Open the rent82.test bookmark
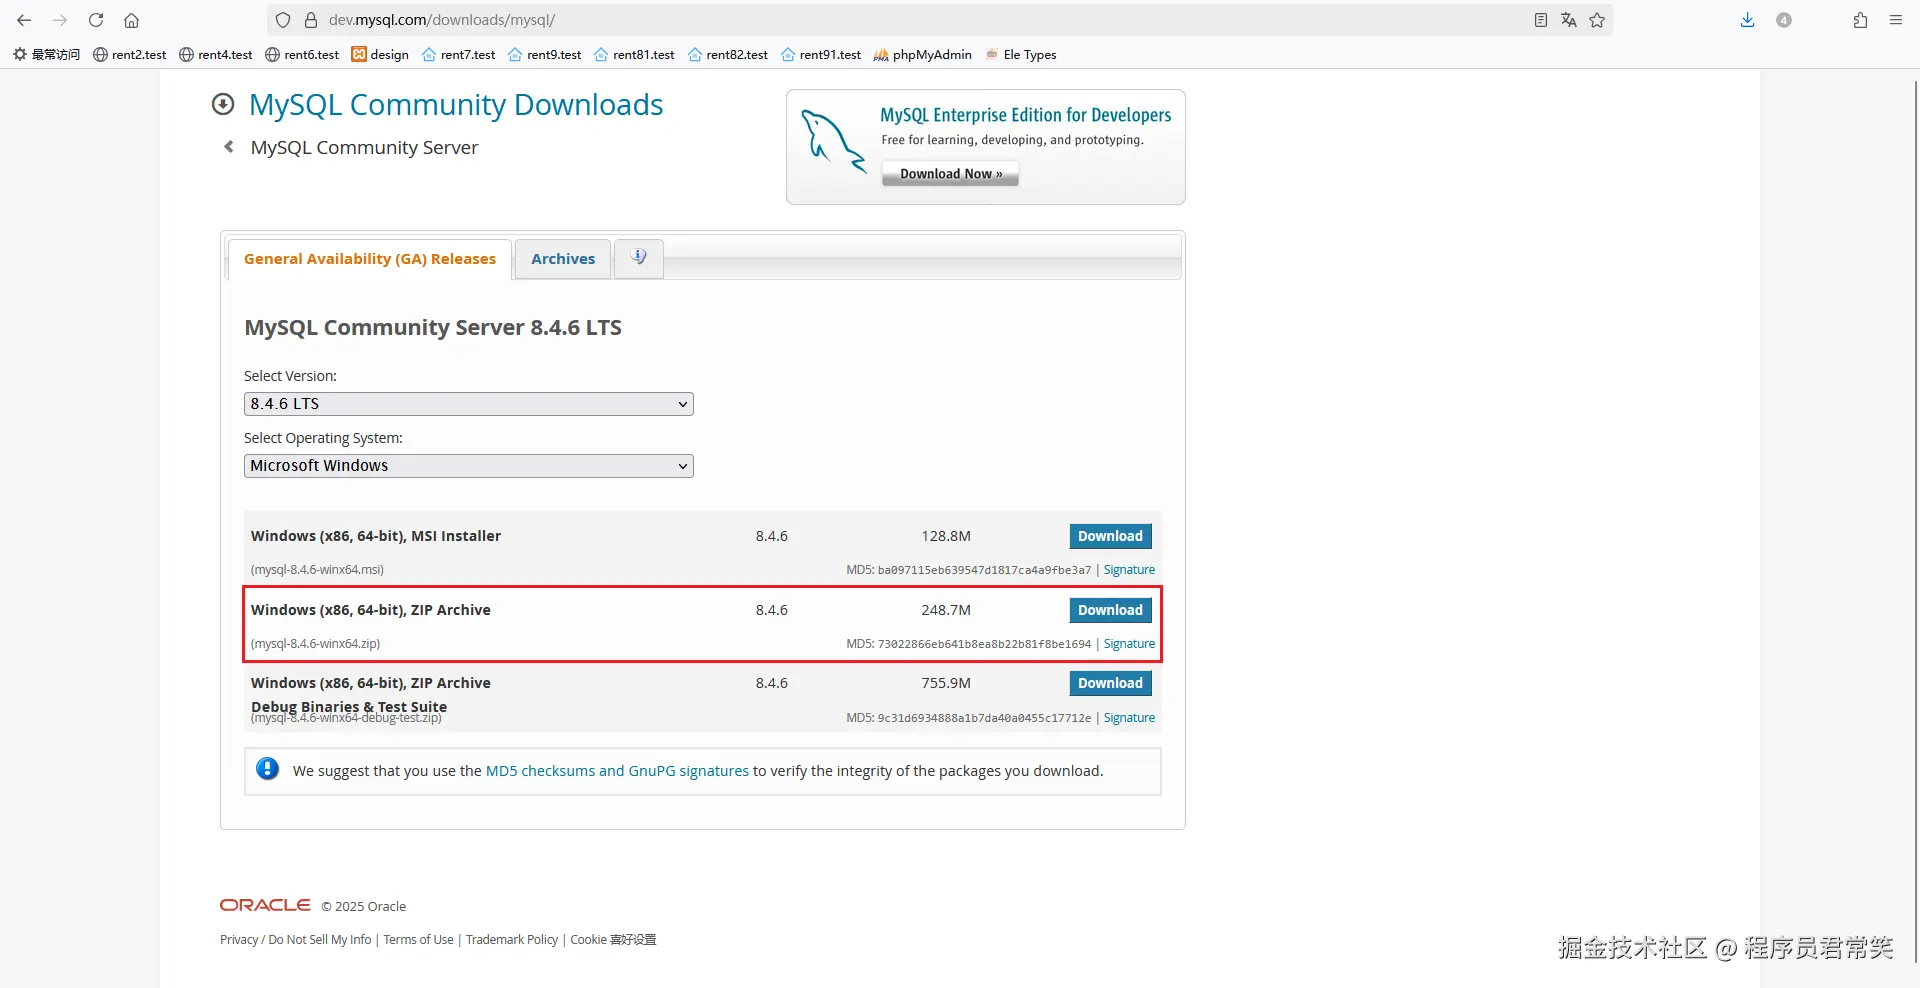 pyautogui.click(x=728, y=55)
